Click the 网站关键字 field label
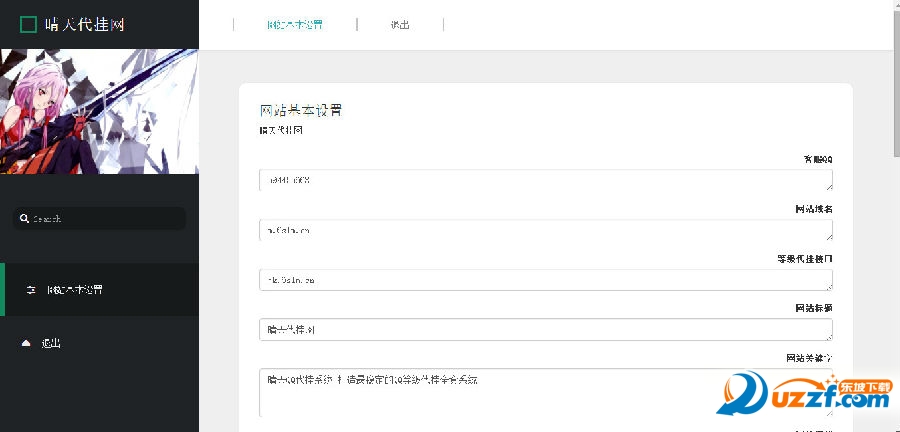The width and height of the screenshot is (900, 432). 809,359
